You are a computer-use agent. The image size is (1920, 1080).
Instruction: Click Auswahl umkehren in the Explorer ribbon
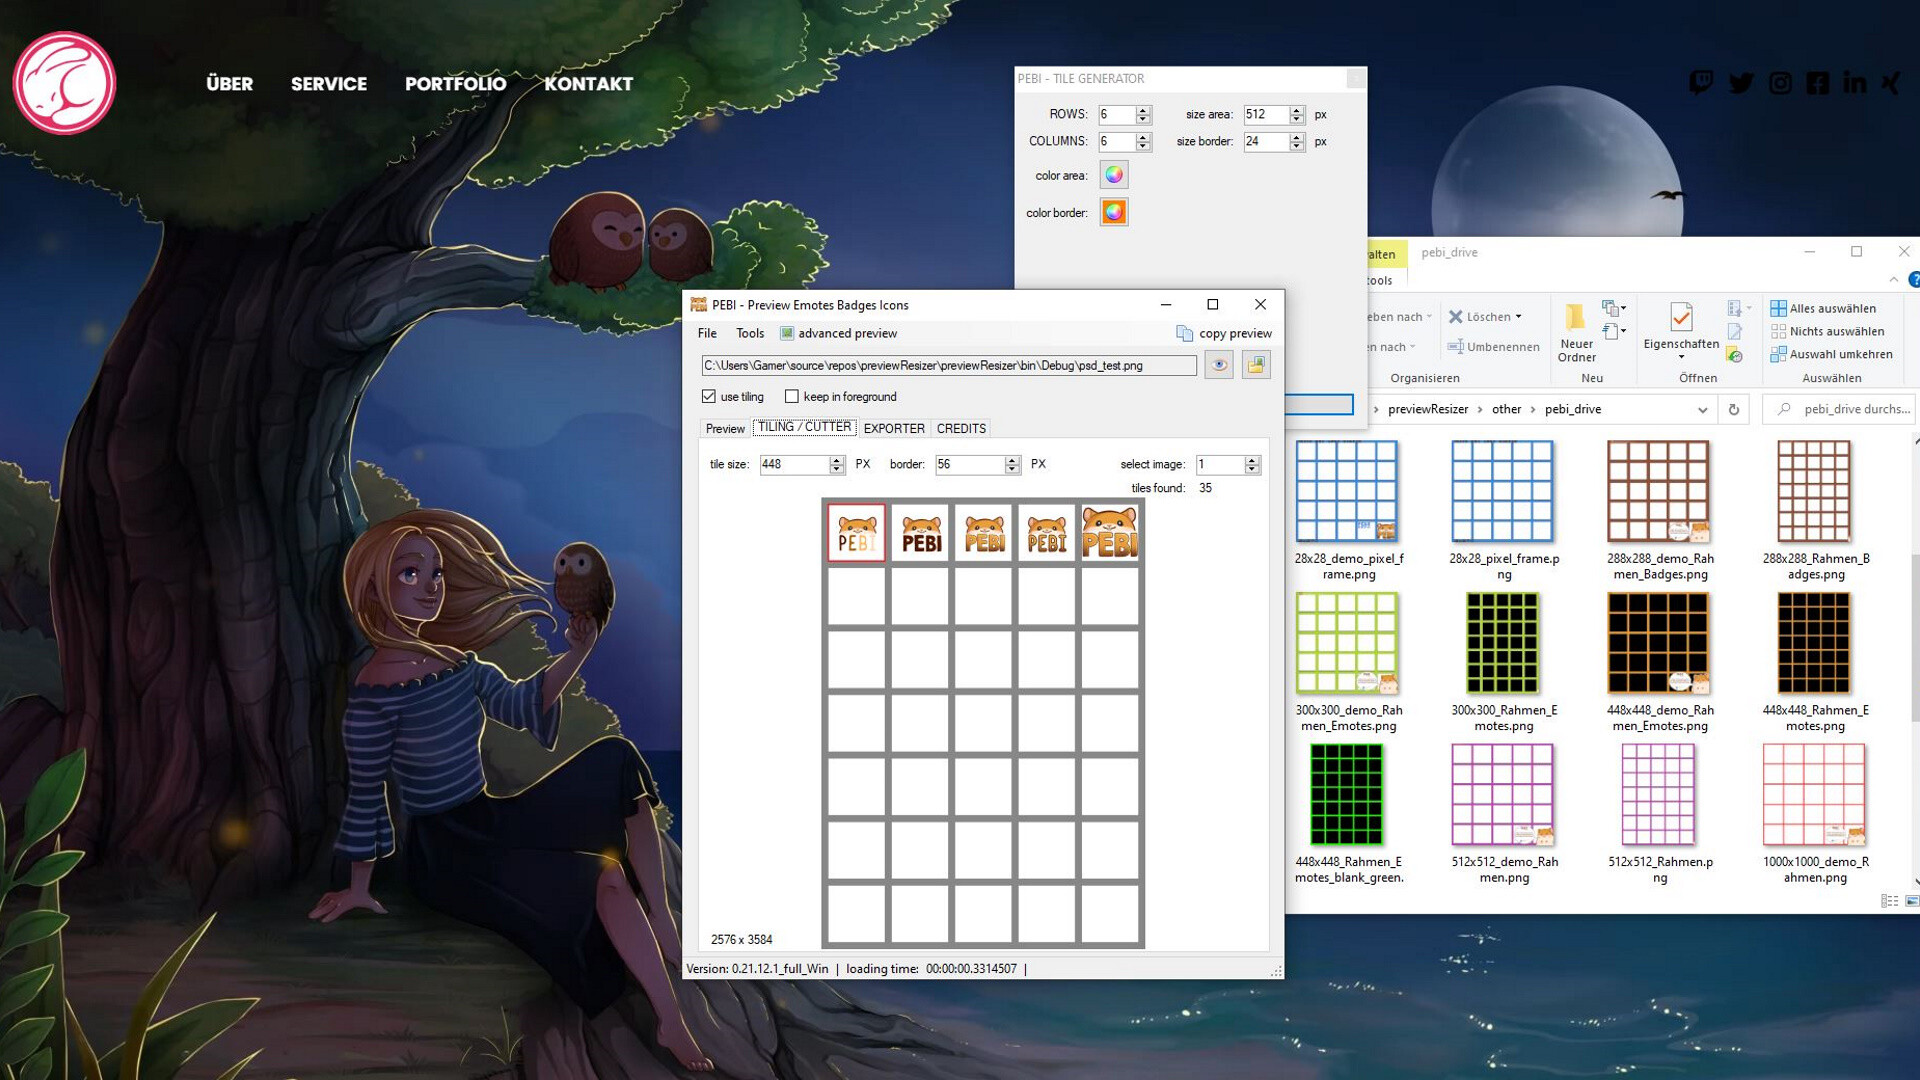pos(1834,354)
